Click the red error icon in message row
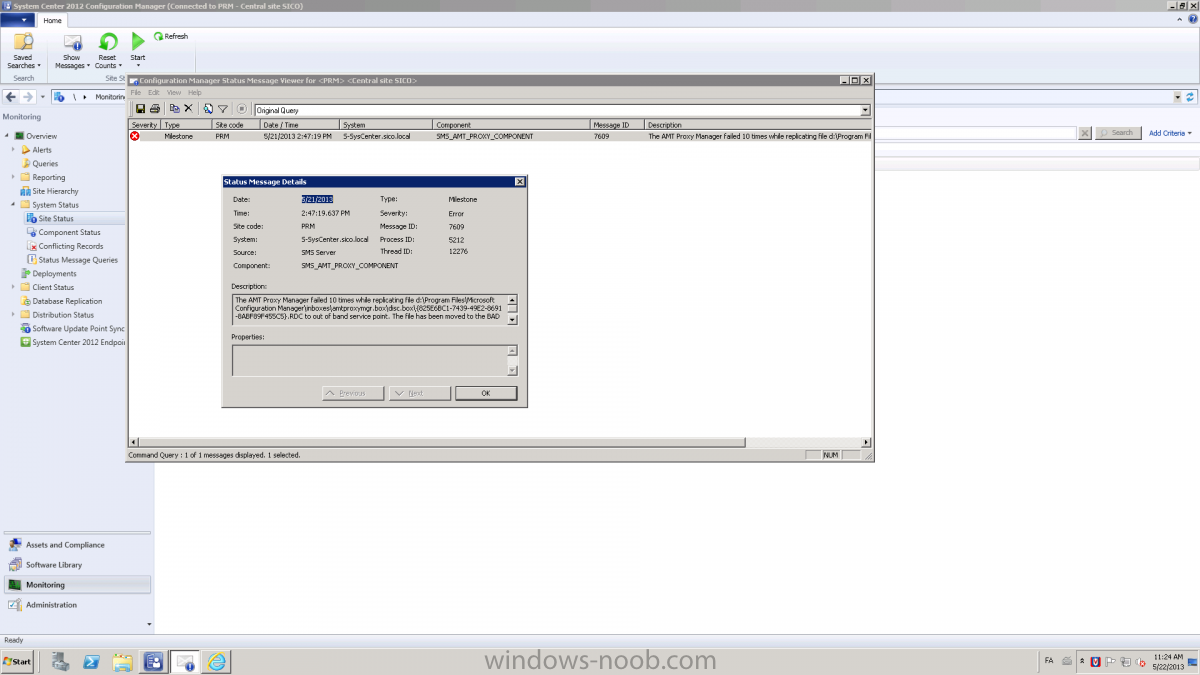The width and height of the screenshot is (1200, 675). pyautogui.click(x=135, y=136)
